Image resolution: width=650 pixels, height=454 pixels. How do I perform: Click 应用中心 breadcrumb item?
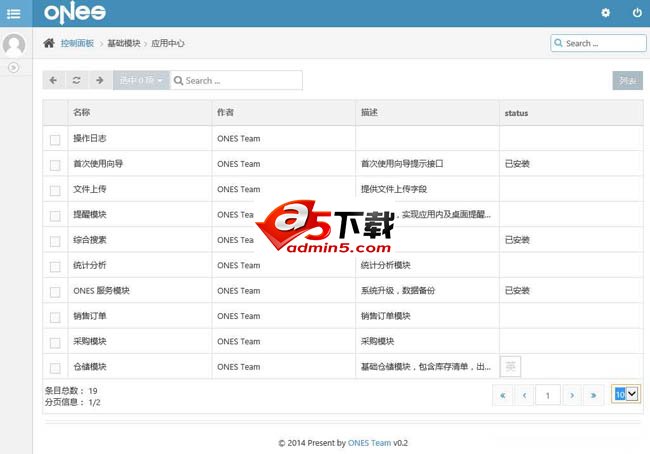pos(167,43)
